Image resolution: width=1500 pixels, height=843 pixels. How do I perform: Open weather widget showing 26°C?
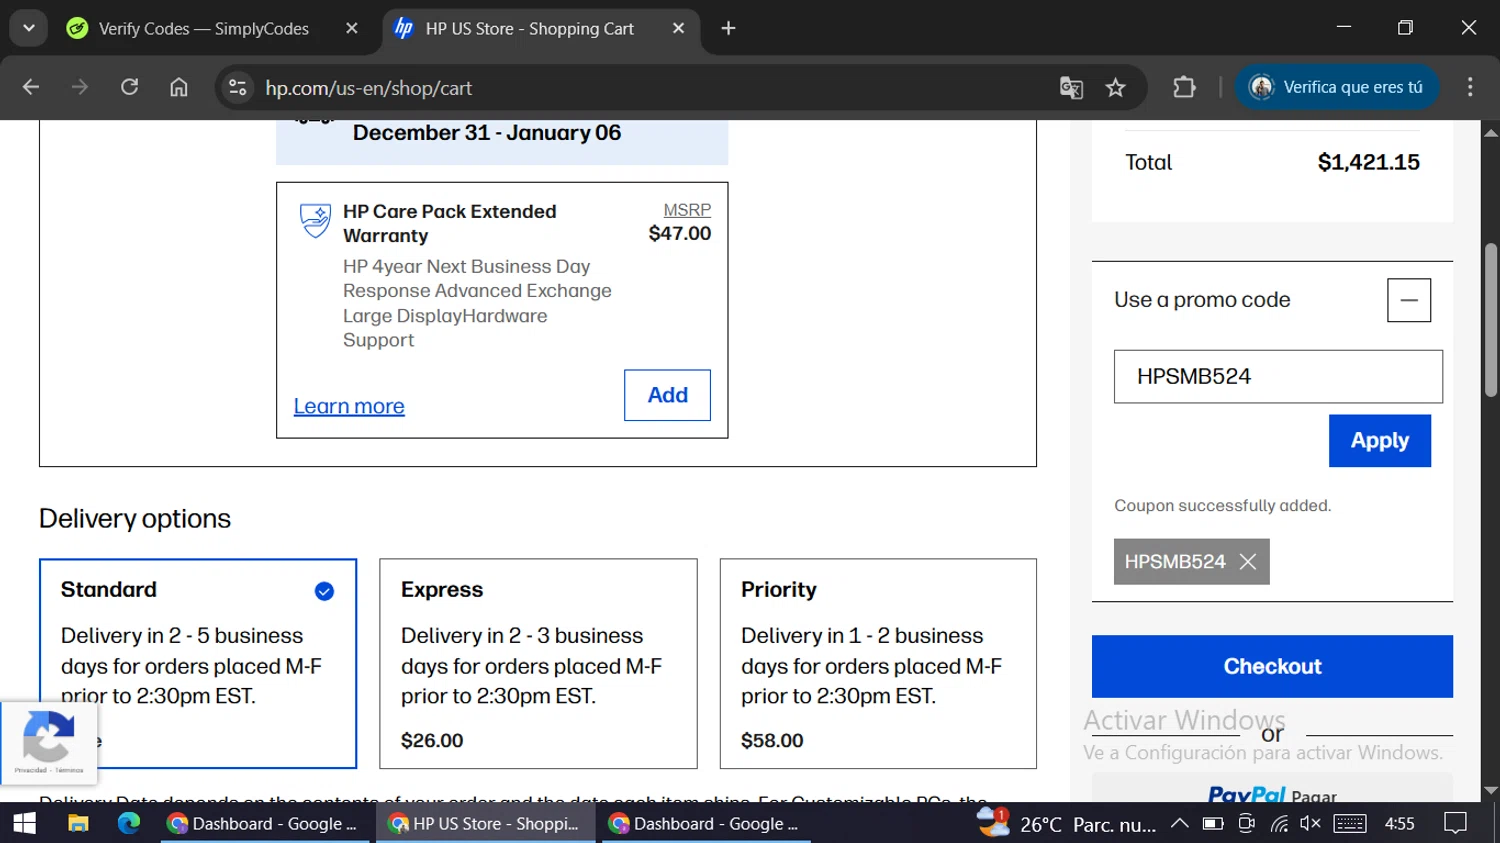pos(1067,823)
